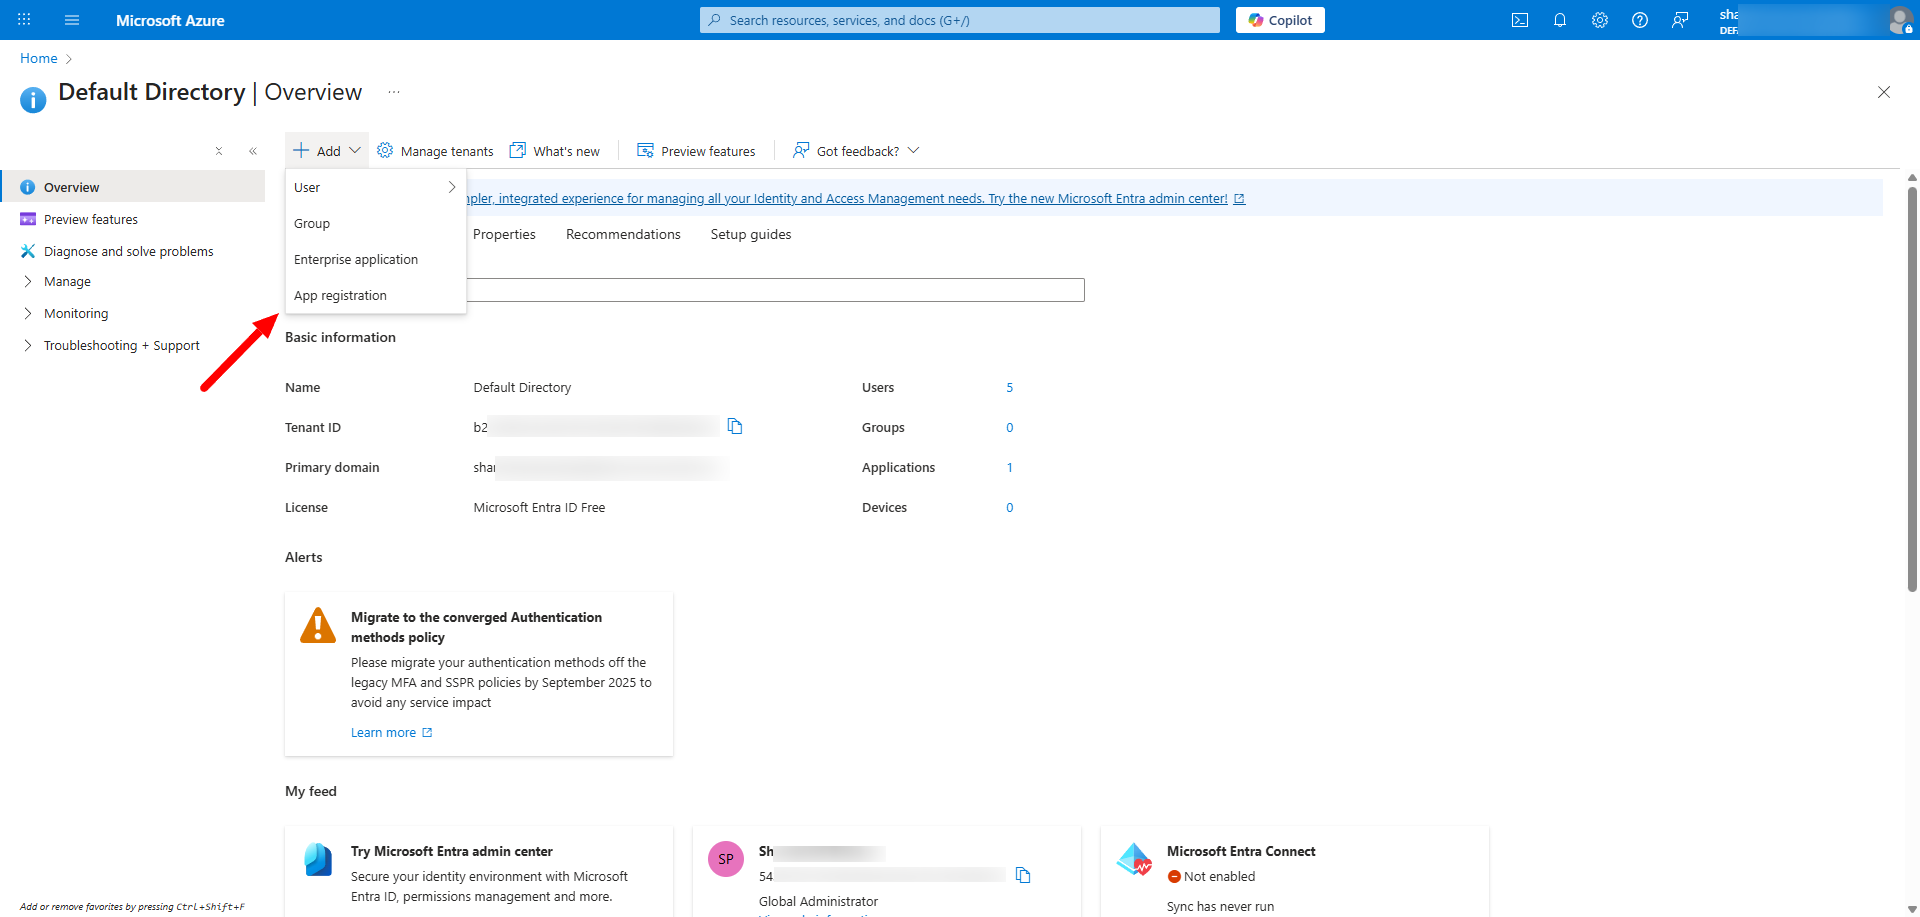The height and width of the screenshot is (917, 1920).
Task: Select App registration from Add menu
Action: point(340,296)
